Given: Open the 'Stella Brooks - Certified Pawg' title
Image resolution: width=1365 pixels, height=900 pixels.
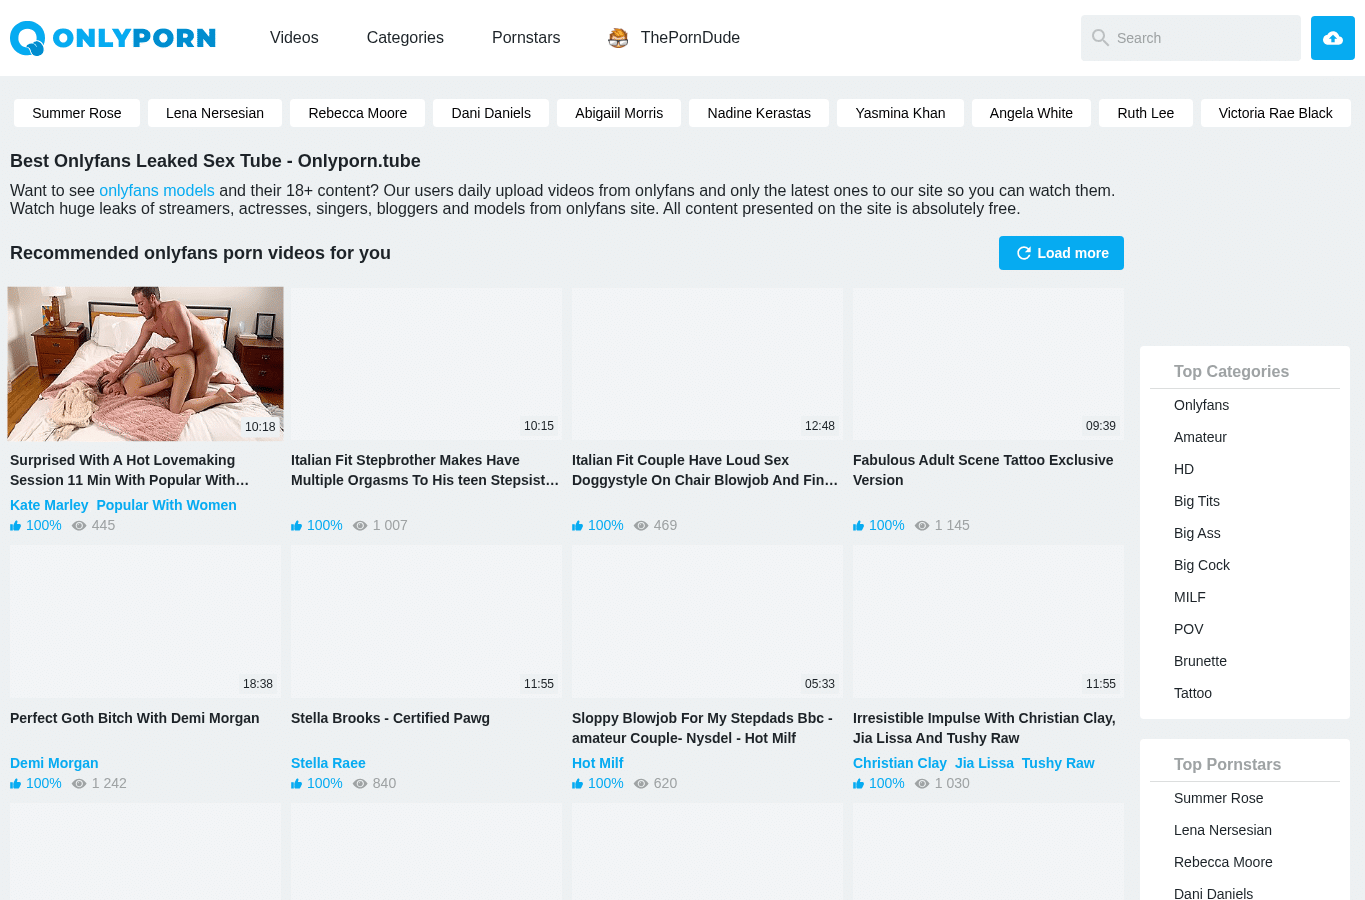Looking at the screenshot, I should click(390, 718).
